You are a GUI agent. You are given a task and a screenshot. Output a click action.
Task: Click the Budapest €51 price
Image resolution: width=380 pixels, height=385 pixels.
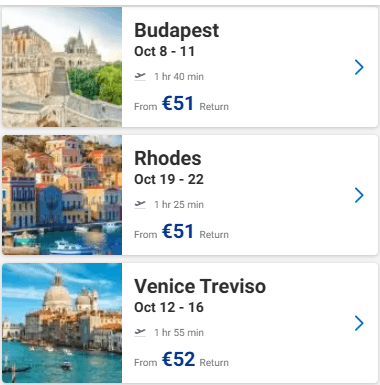pos(178,103)
